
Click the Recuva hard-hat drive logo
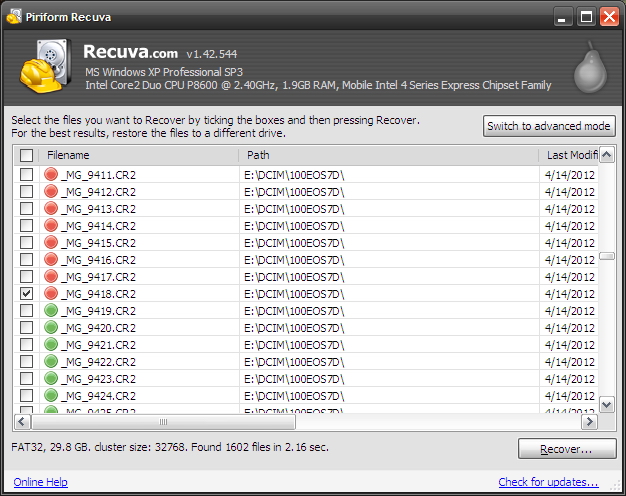pos(46,66)
